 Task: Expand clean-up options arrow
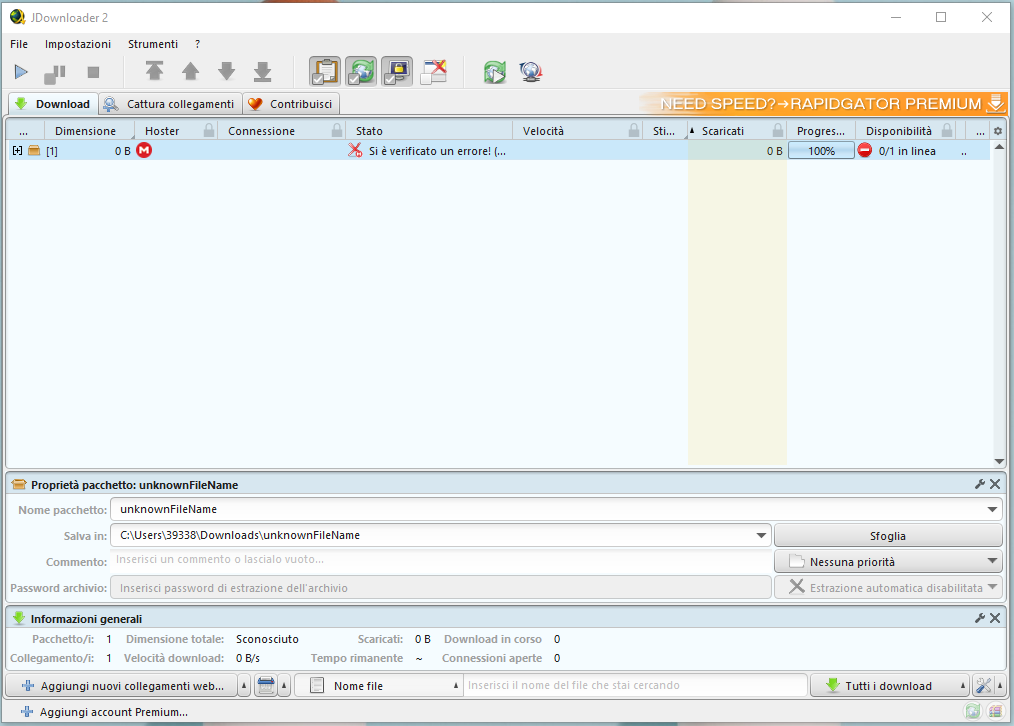click(x=284, y=686)
